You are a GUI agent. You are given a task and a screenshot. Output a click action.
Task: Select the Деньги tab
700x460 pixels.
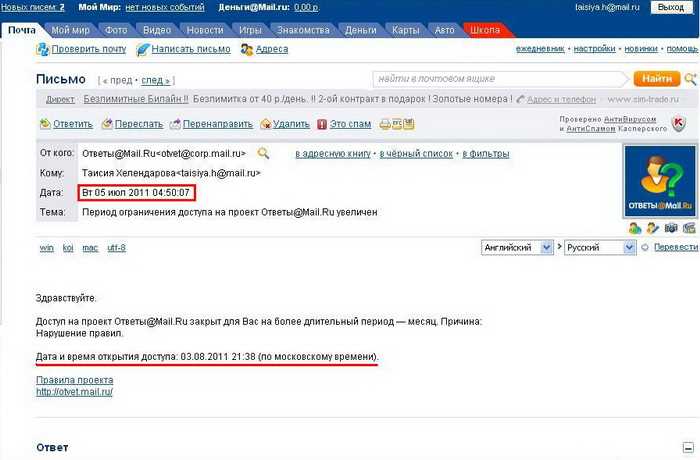tap(361, 30)
